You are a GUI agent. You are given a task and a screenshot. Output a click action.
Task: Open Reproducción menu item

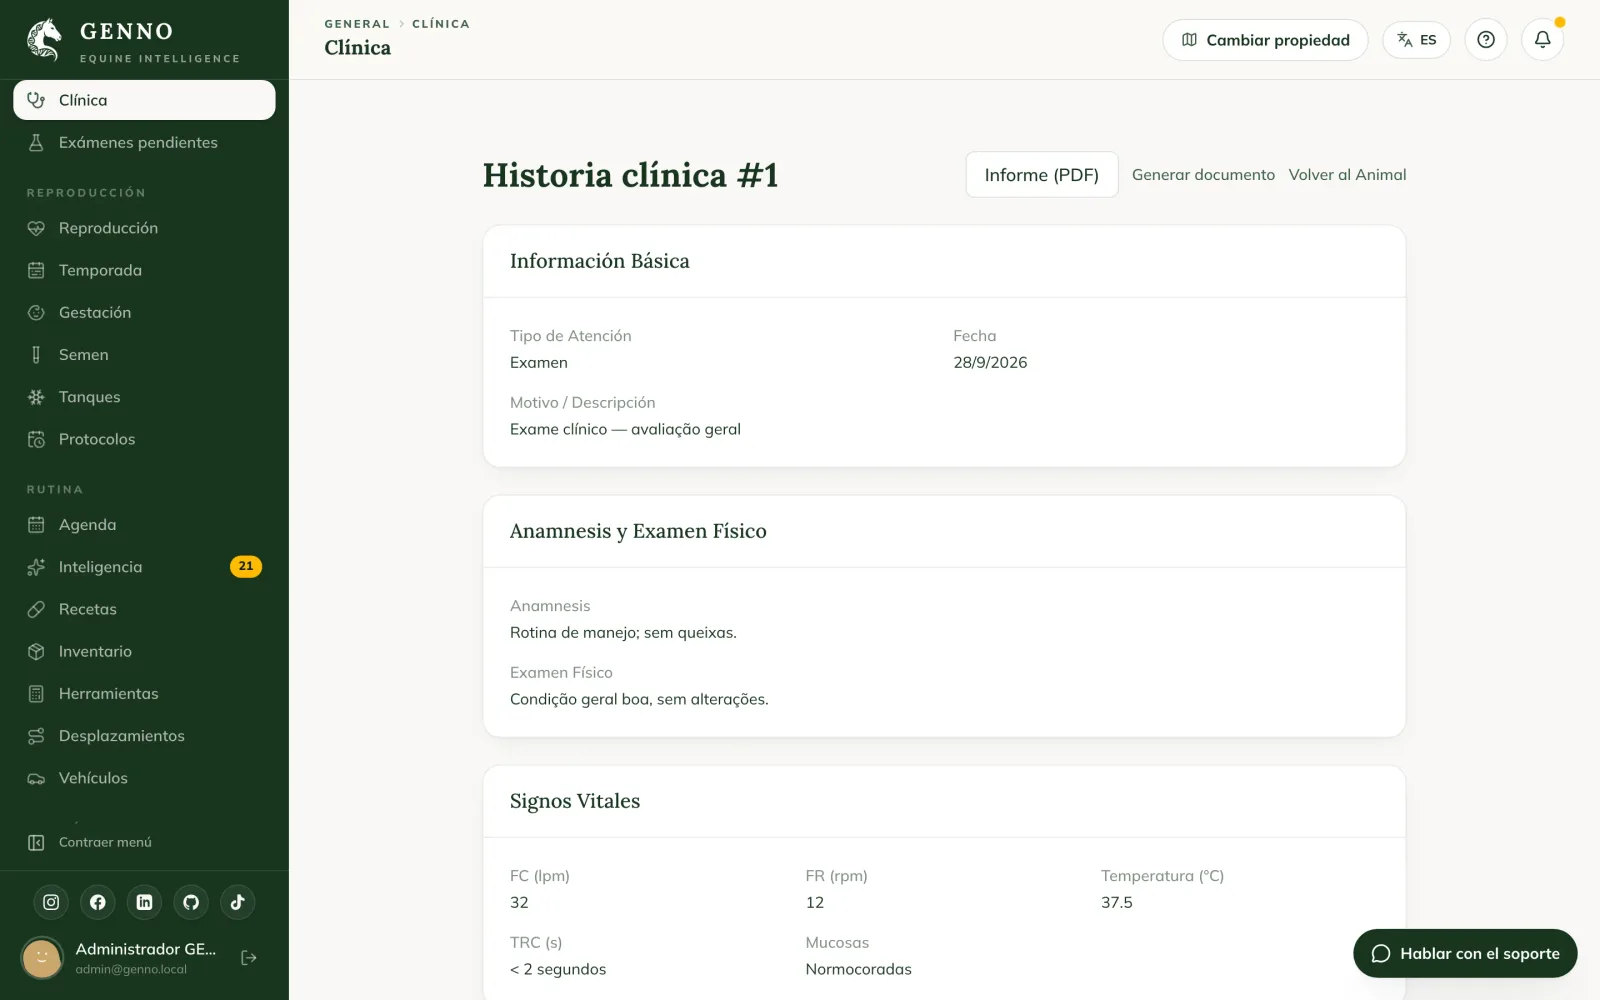pos(144,228)
